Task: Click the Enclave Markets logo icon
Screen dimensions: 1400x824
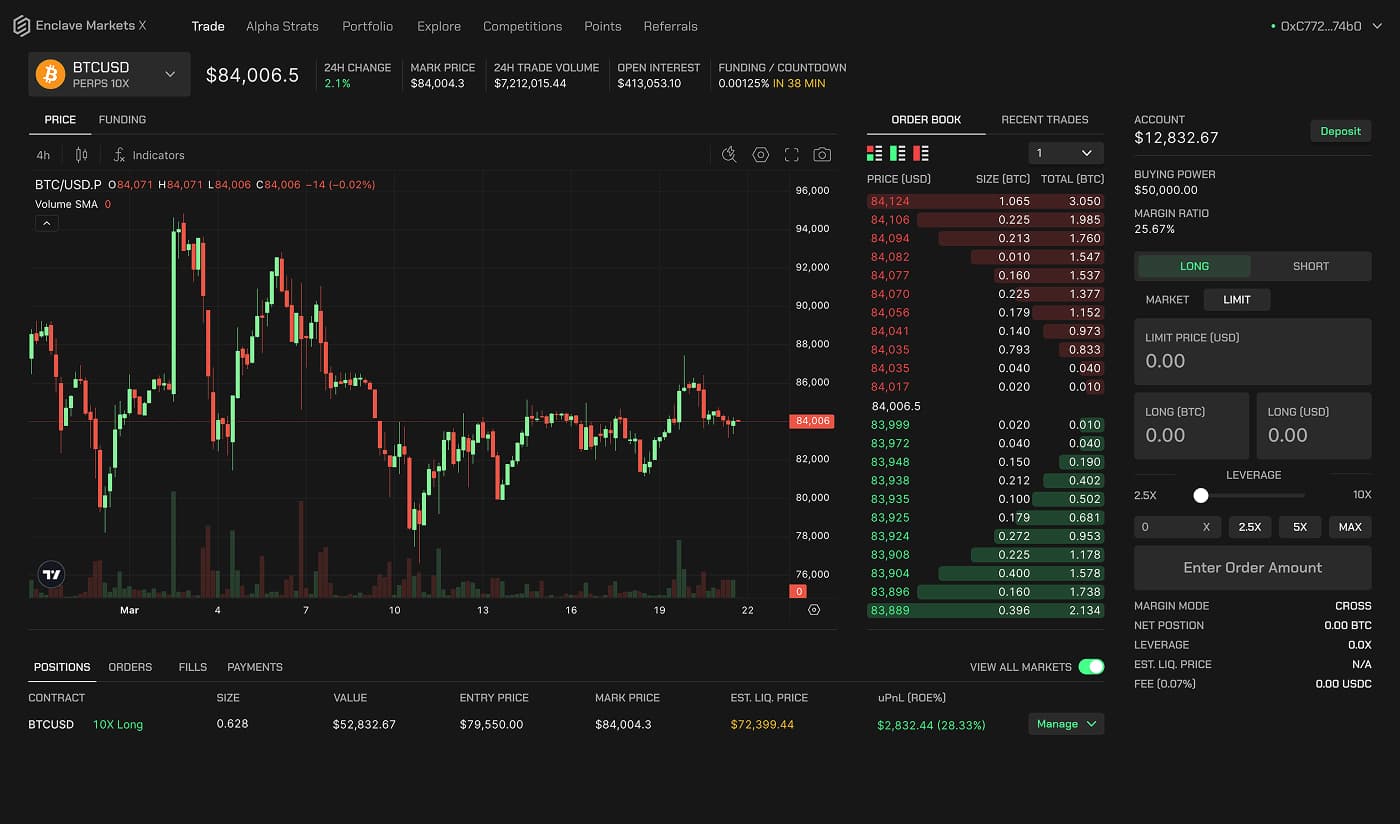Action: (21, 26)
